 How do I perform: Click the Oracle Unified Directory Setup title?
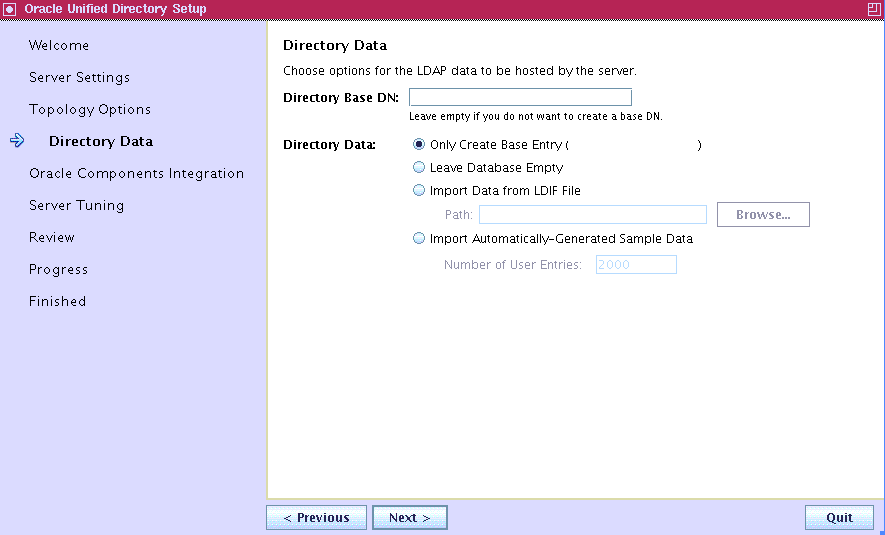tap(115, 9)
